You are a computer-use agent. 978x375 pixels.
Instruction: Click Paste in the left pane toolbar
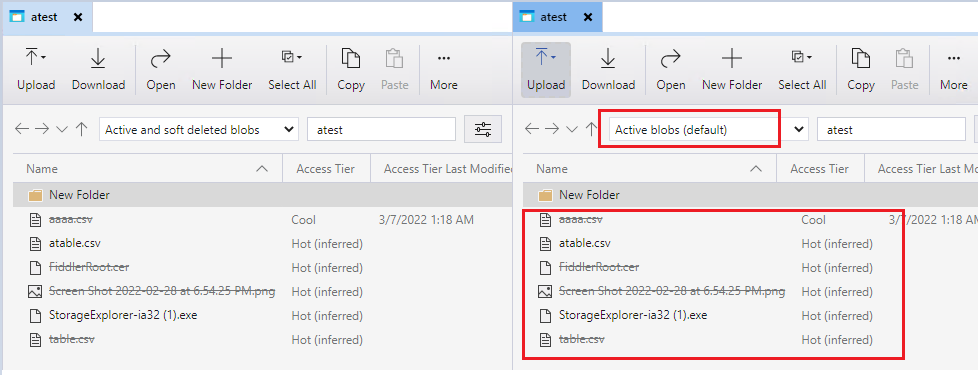(394, 70)
